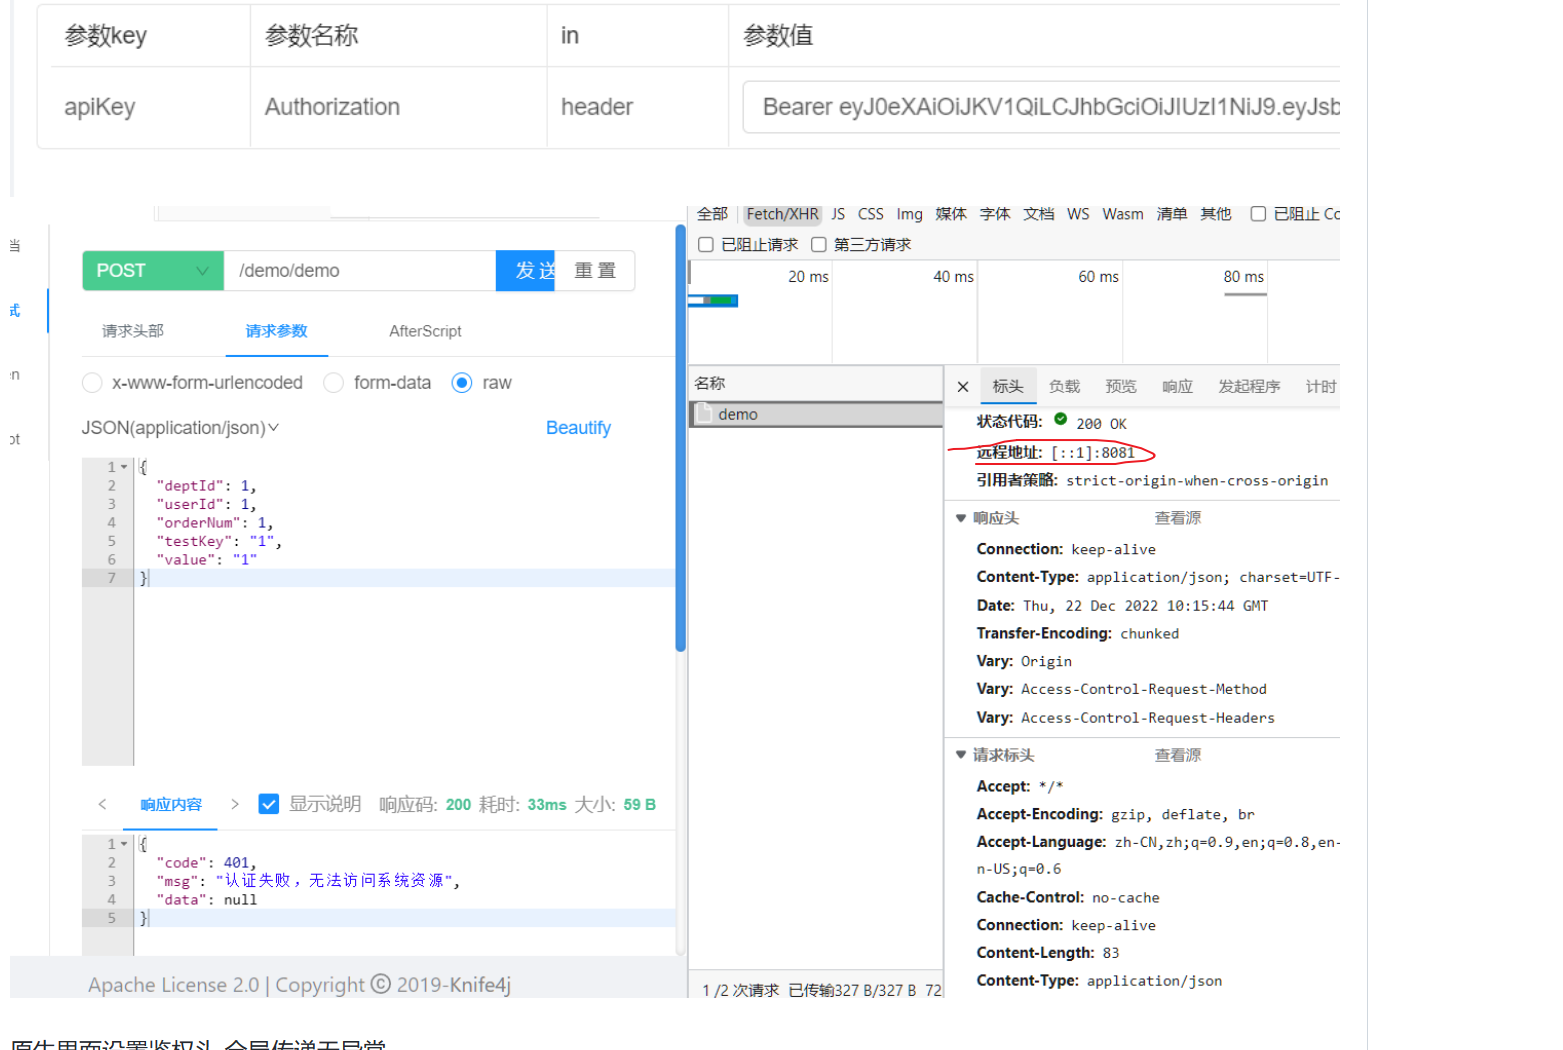Go to next response tab with right arrow
The height and width of the screenshot is (1050, 1563).
(235, 804)
